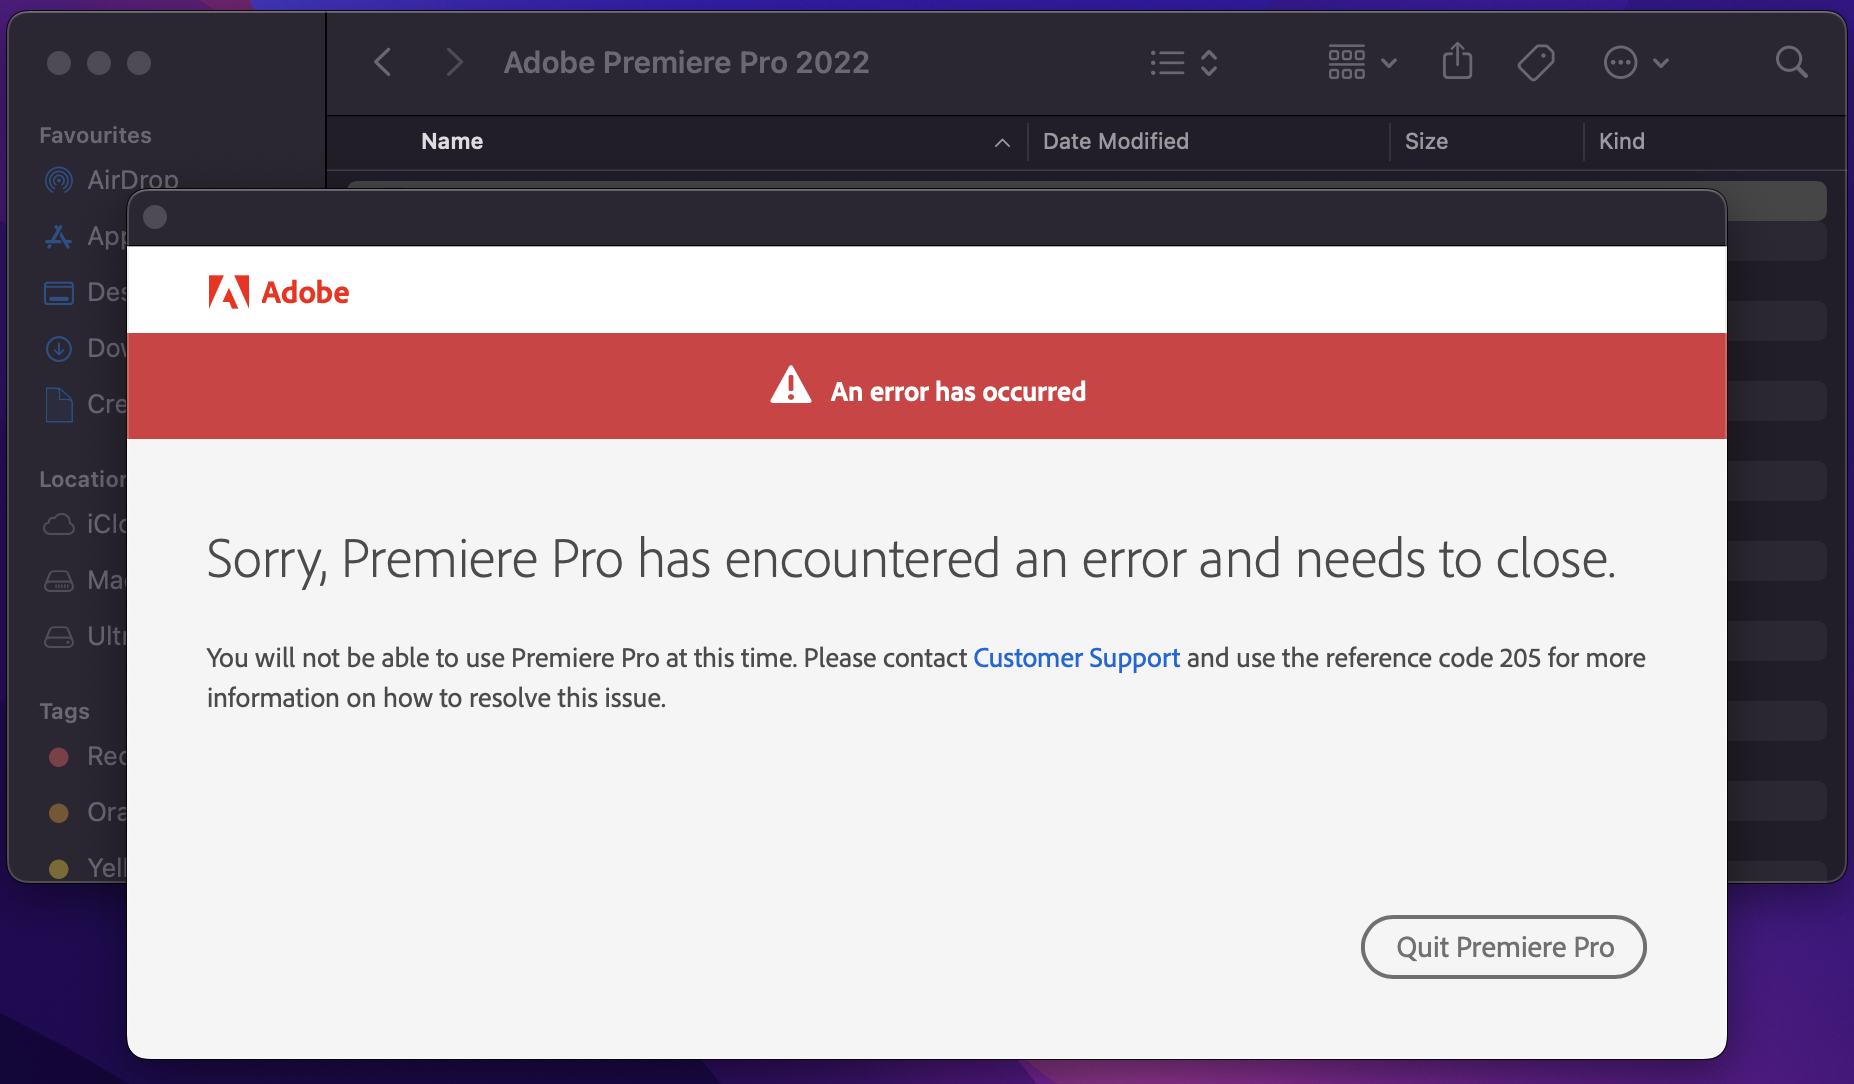Open the list view options switcher
Screen dimensions: 1854x1084
click(x=1183, y=63)
